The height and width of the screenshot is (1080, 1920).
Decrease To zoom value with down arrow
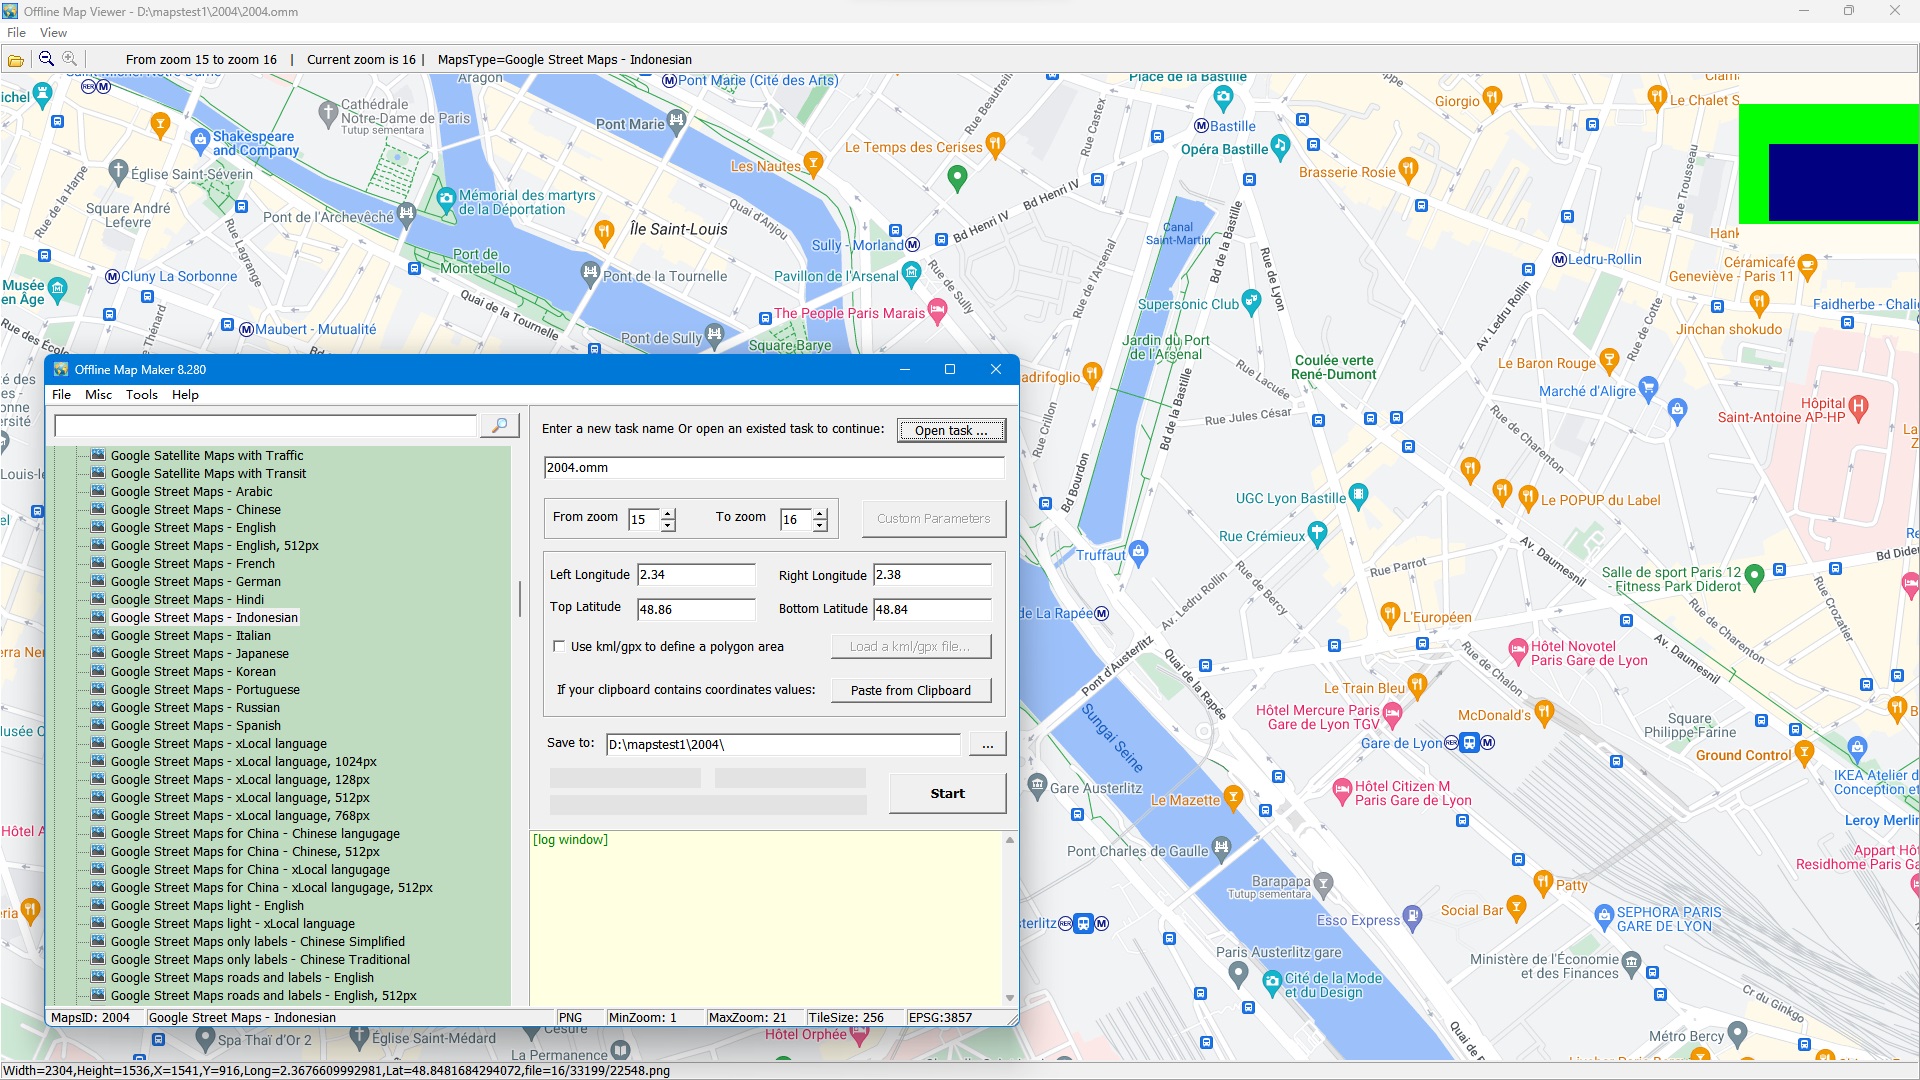(820, 525)
